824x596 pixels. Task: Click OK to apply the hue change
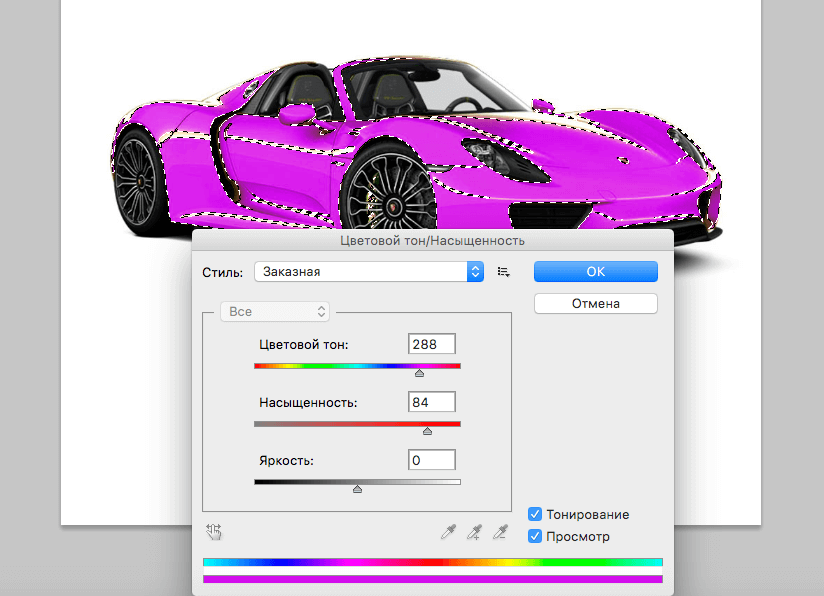595,271
